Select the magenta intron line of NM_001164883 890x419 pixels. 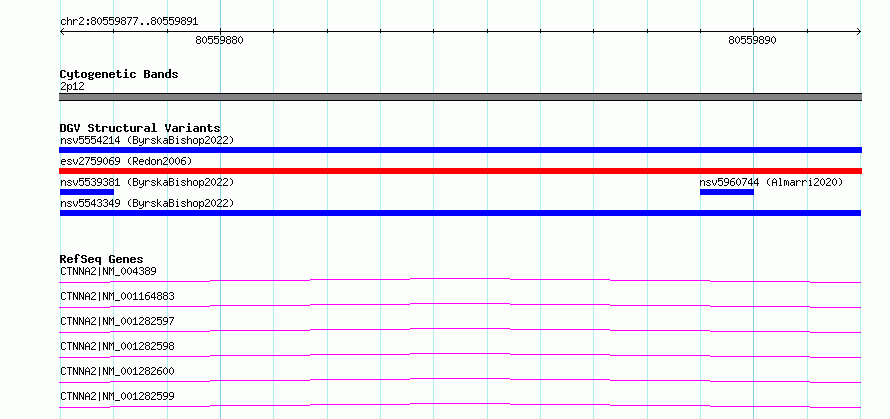(x=460, y=305)
